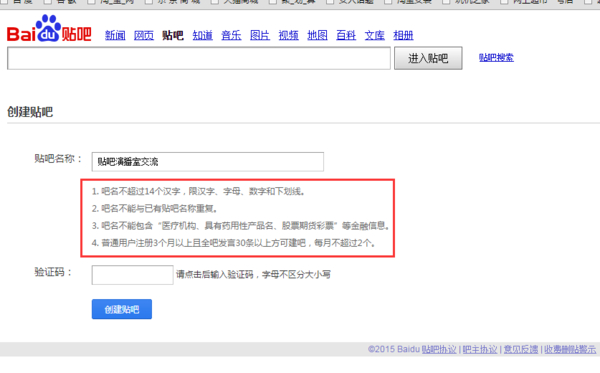Open the 收费删贴警示 footer link
This screenshot has height=373, width=600.
[x=570, y=349]
